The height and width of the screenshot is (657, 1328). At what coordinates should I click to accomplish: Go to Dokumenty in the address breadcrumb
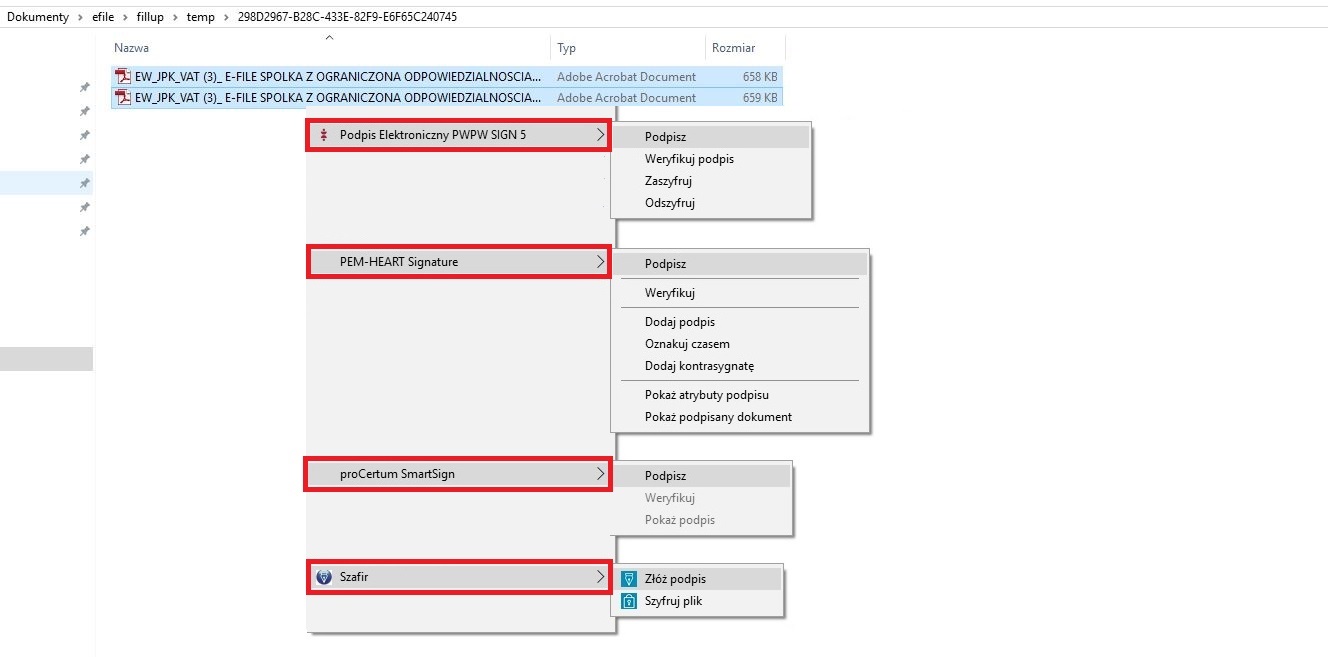coord(38,17)
